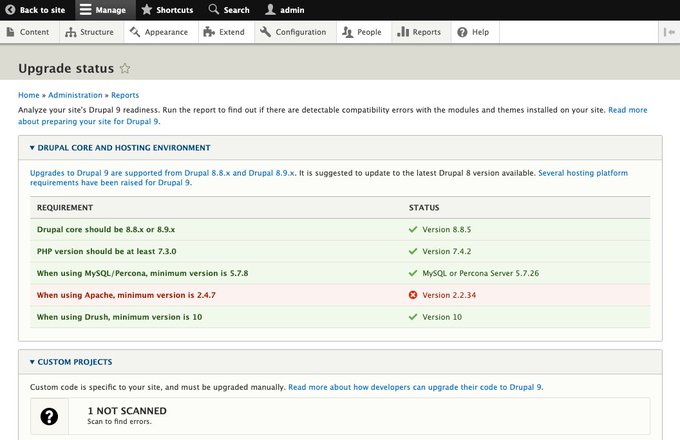680x440 pixels.
Task: Click the red error icon for Apache version
Action: (413, 295)
